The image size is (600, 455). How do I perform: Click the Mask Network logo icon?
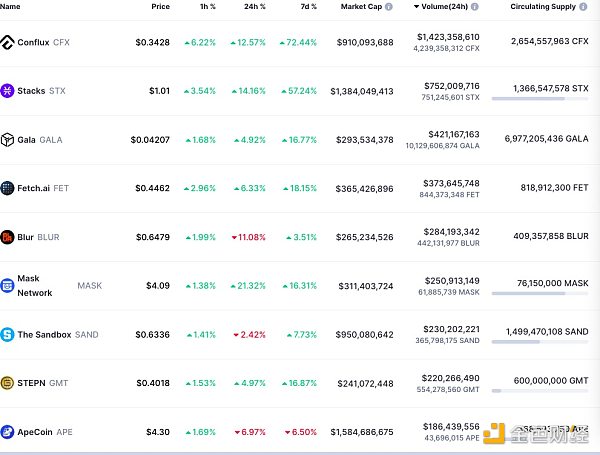tap(8, 286)
